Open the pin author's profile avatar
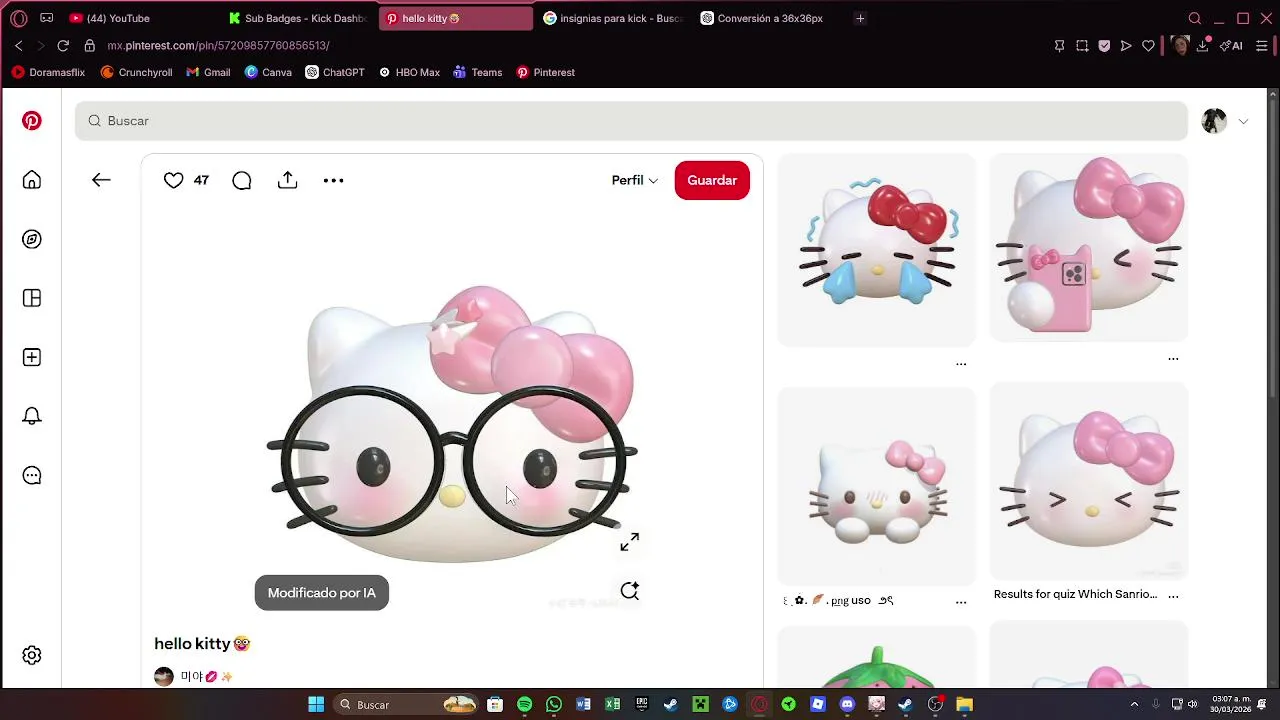 (x=164, y=677)
